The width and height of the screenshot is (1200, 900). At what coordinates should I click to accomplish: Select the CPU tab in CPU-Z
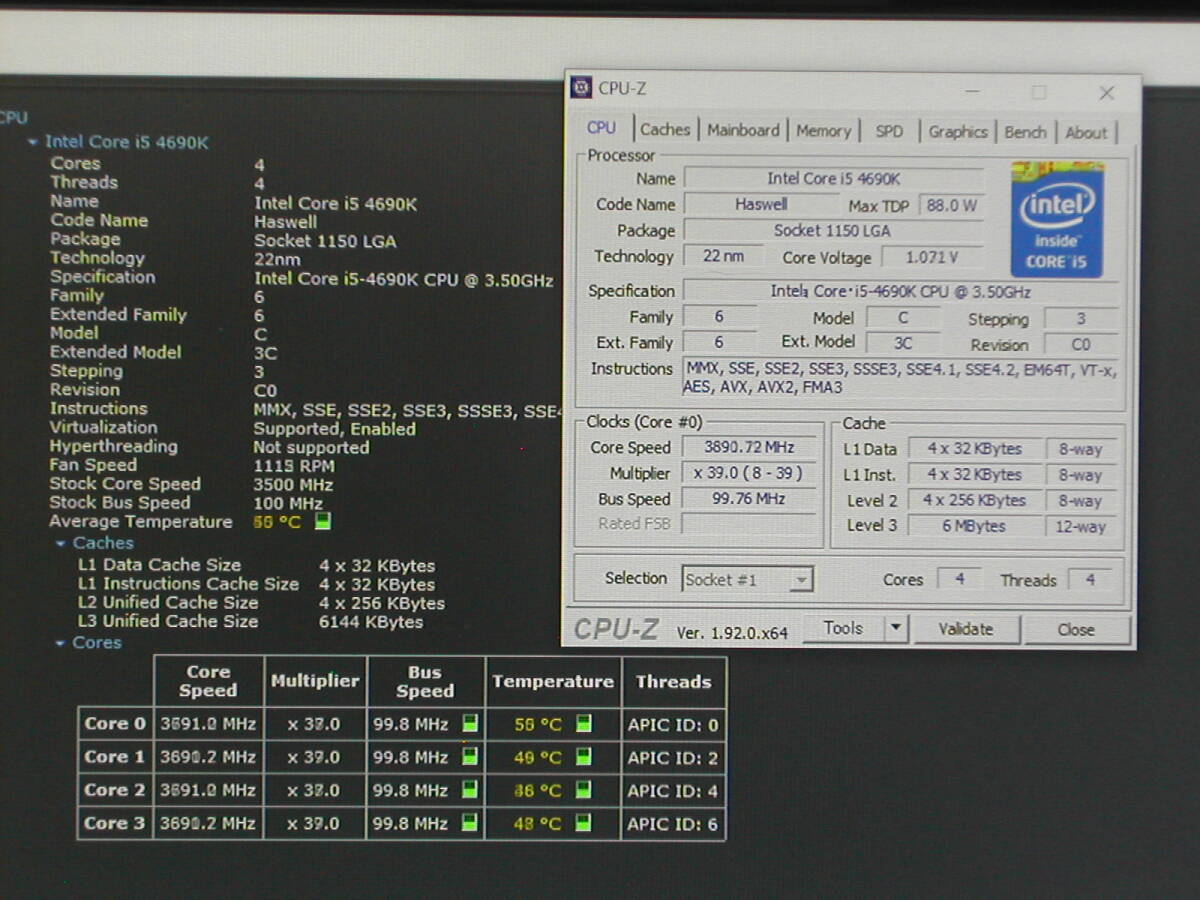(601, 128)
